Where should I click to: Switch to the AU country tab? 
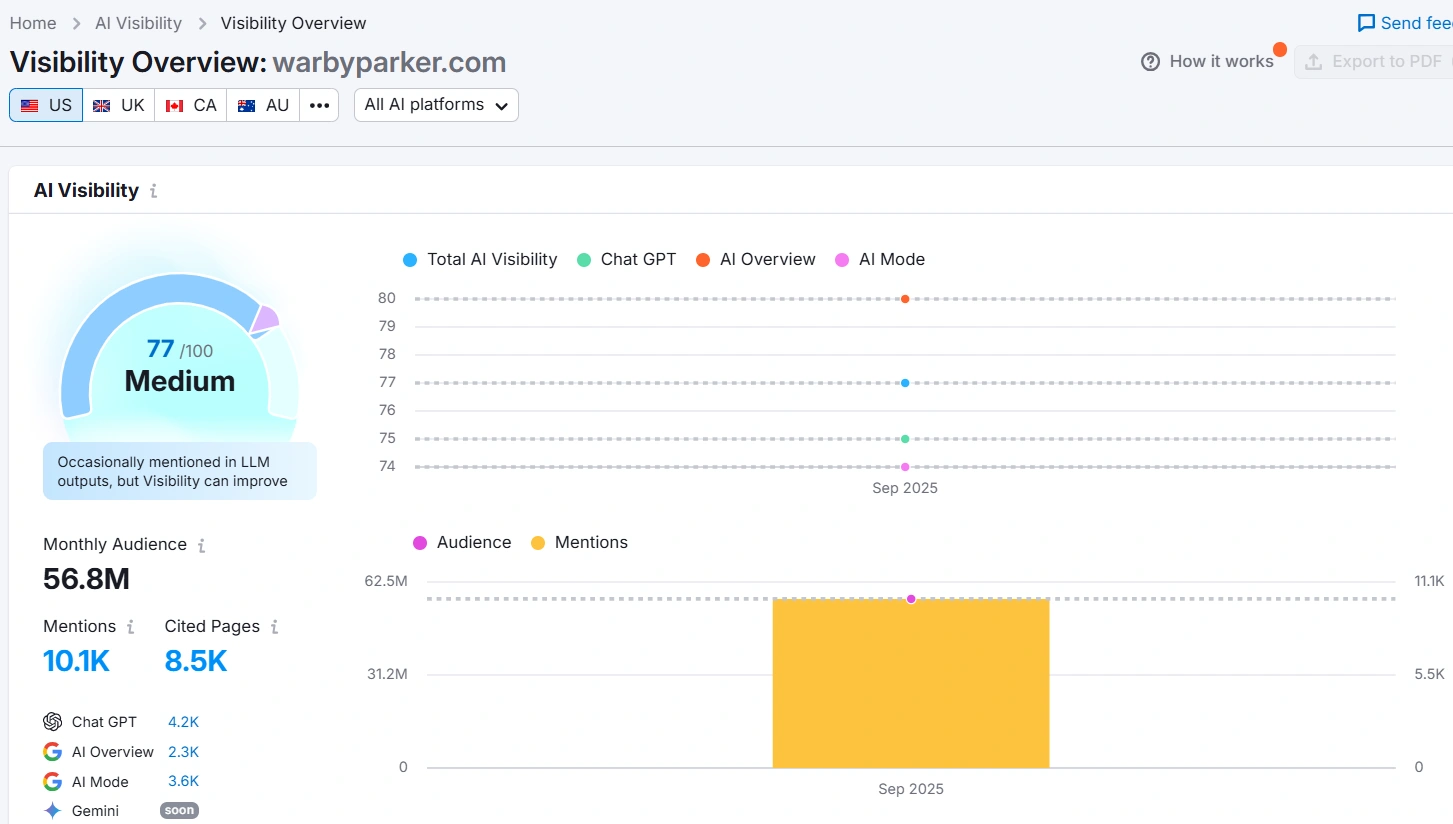pos(263,105)
